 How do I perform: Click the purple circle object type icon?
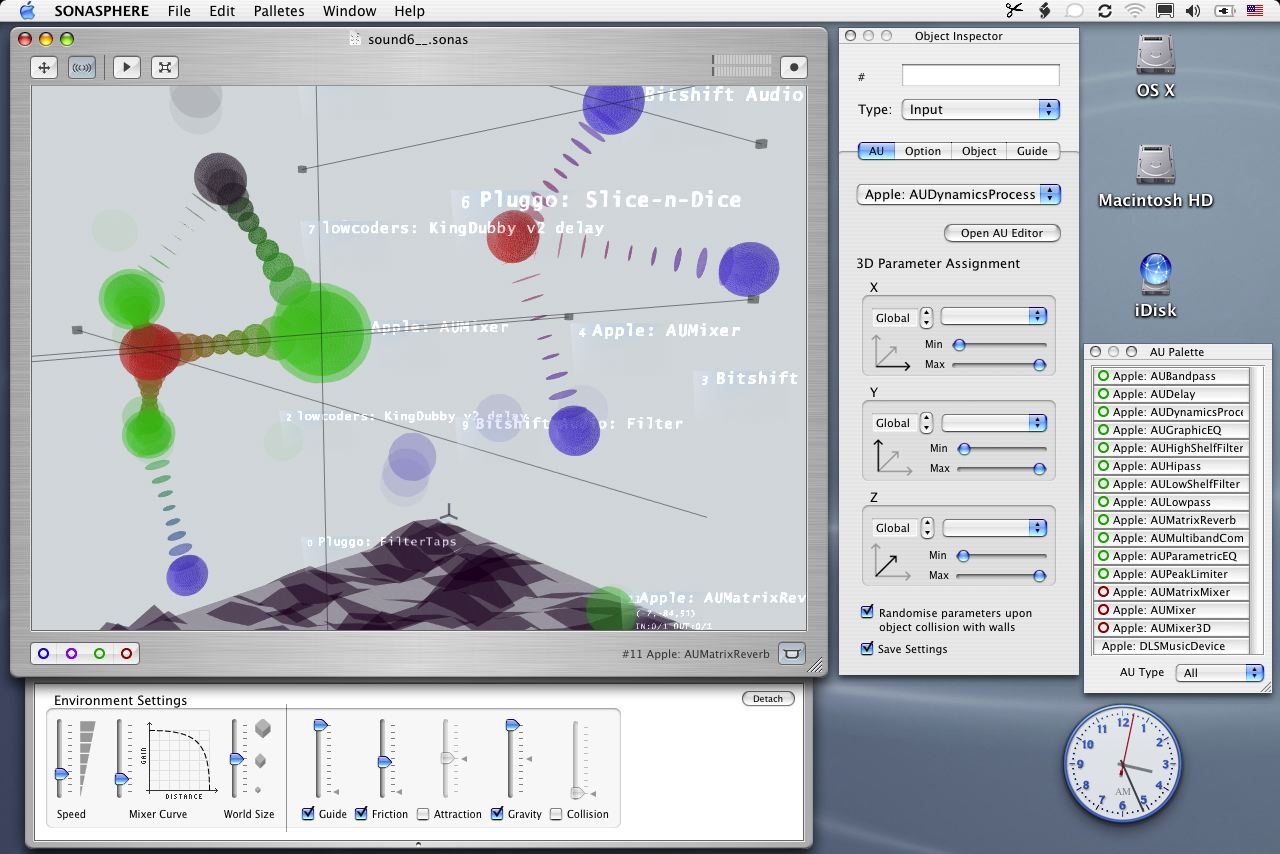tap(71, 654)
